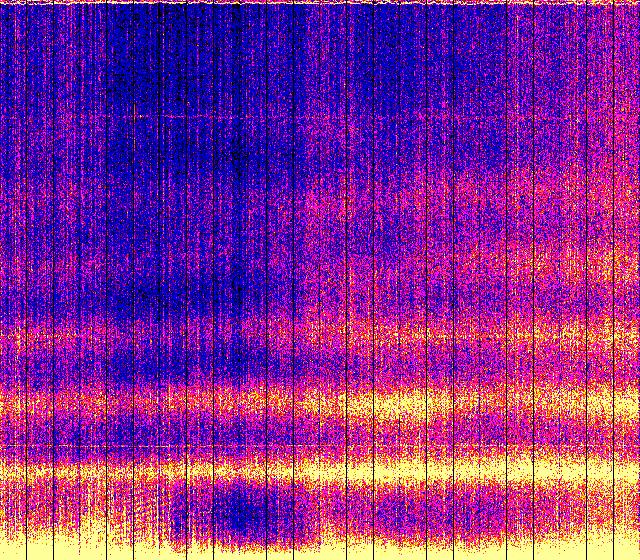This screenshot has height=560, width=640.
Task: Click the thick yellow band above the bottom blob
Action: (330, 468)
